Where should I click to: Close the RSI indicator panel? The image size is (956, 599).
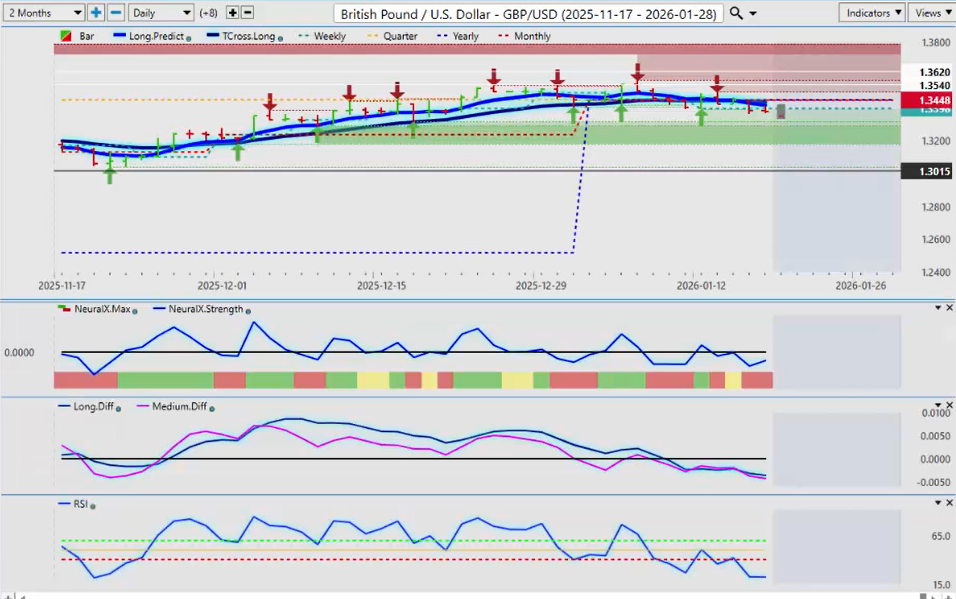(949, 504)
